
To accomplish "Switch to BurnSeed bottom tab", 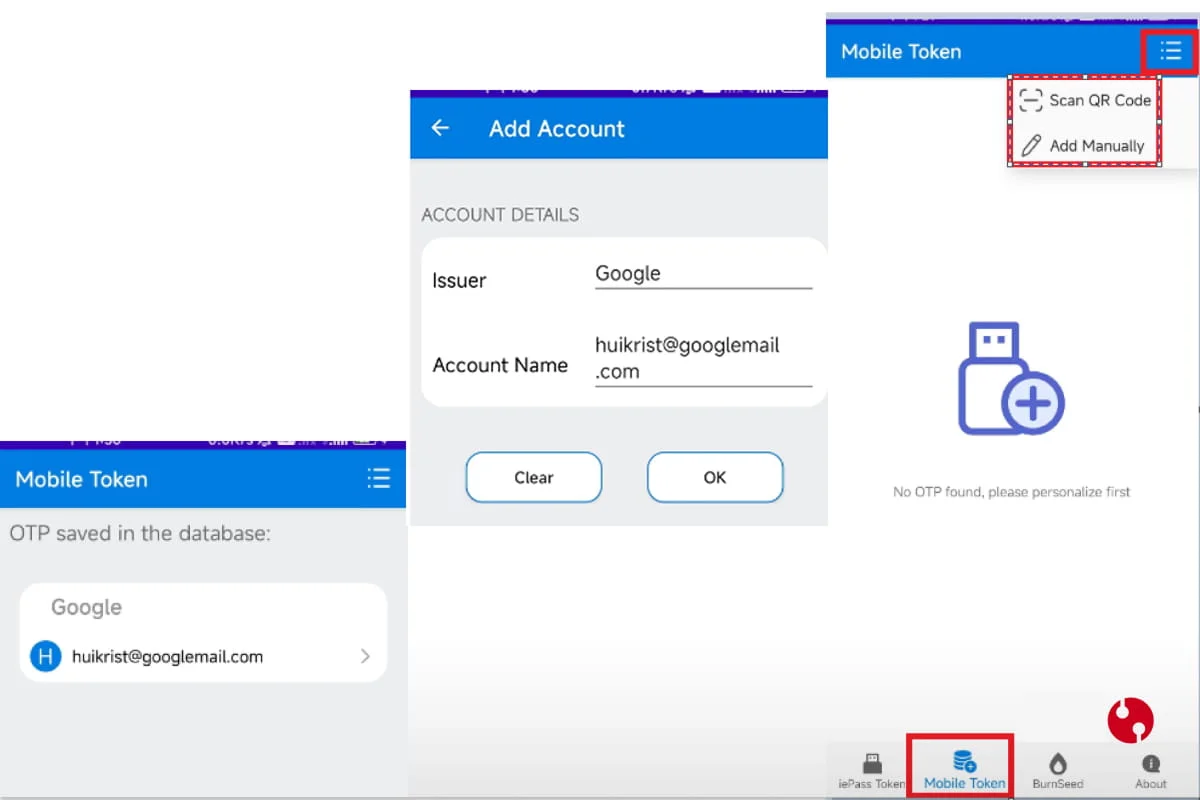I will [x=1057, y=769].
